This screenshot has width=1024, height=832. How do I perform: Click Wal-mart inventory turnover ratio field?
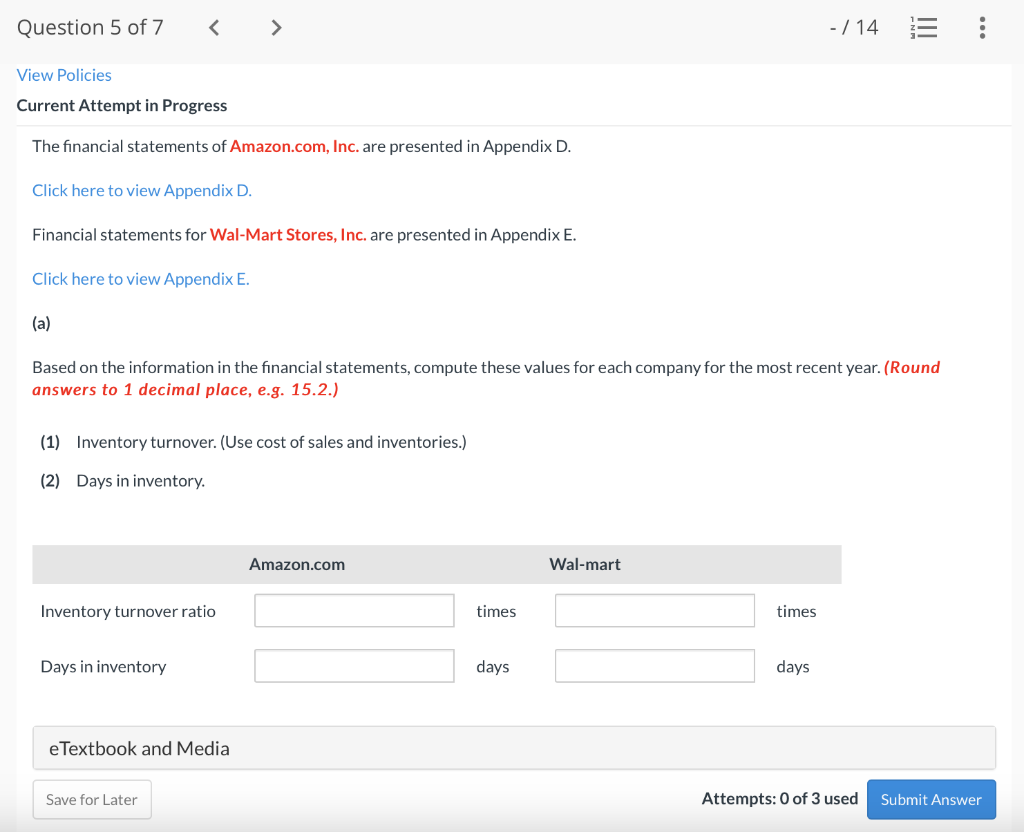654,611
